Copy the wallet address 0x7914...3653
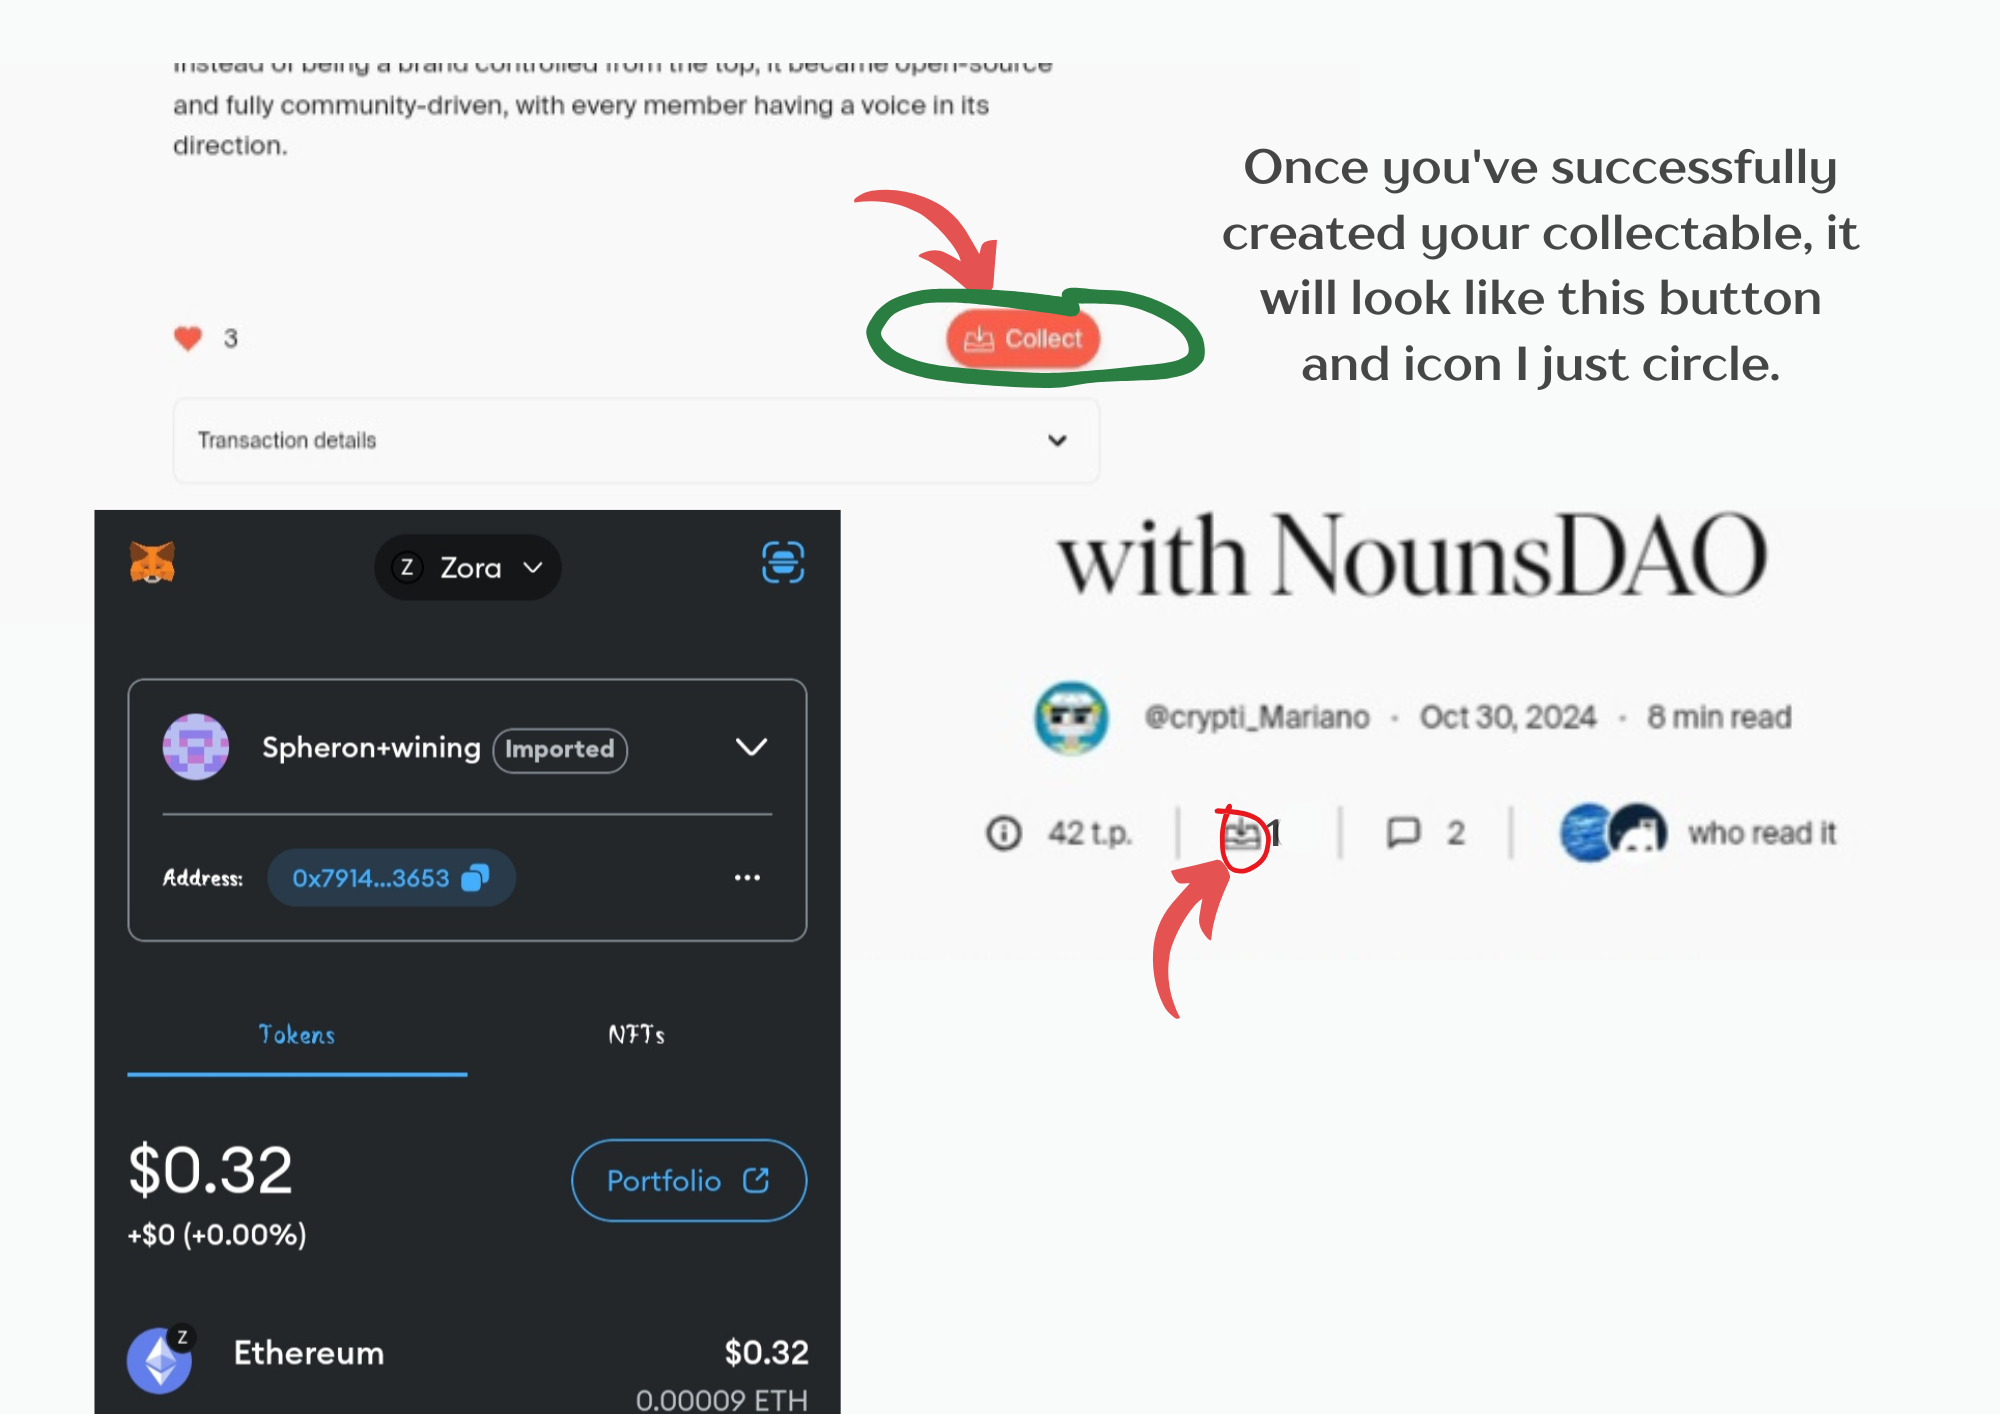Image resolution: width=2000 pixels, height=1414 pixels. coord(391,878)
